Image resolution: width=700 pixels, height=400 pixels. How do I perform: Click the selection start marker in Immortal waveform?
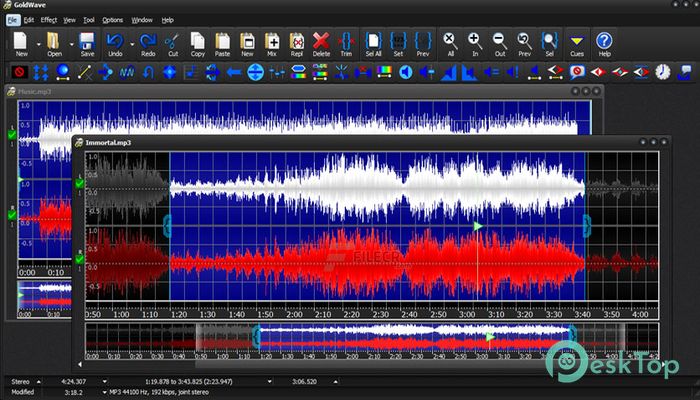(167, 225)
